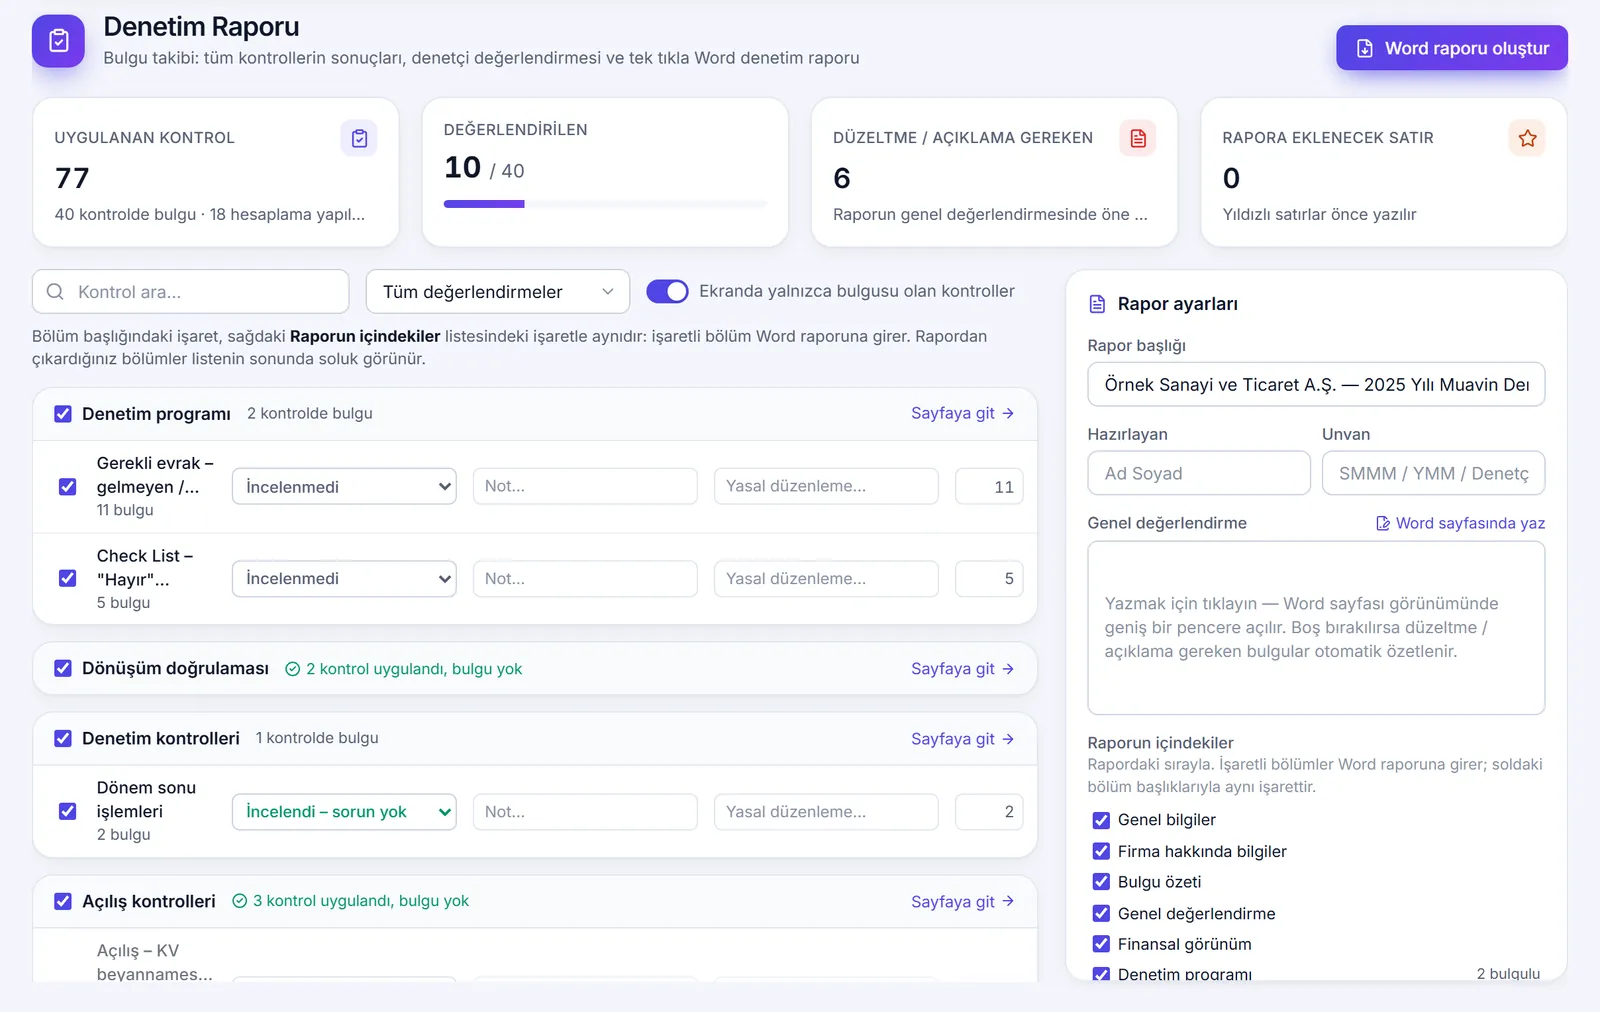This screenshot has height=1012, width=1600.
Task: Uncheck the Denetim programı section checkbox
Action: click(63, 414)
